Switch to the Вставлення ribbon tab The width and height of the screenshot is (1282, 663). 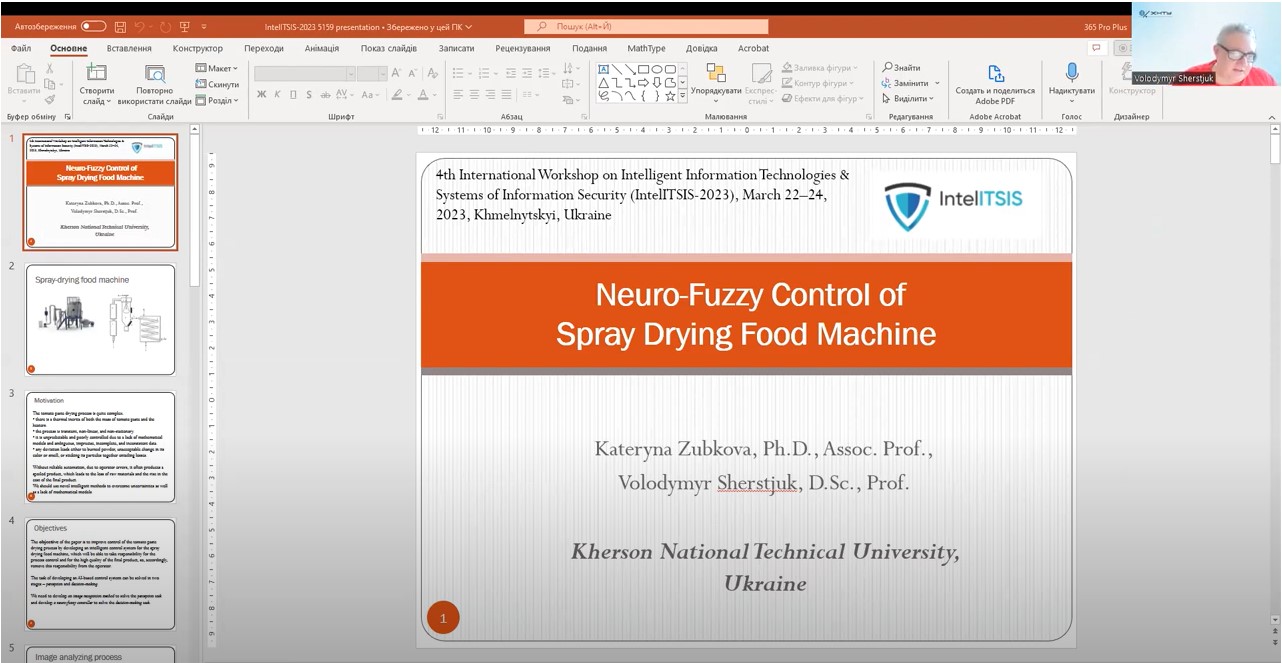[x=129, y=48]
